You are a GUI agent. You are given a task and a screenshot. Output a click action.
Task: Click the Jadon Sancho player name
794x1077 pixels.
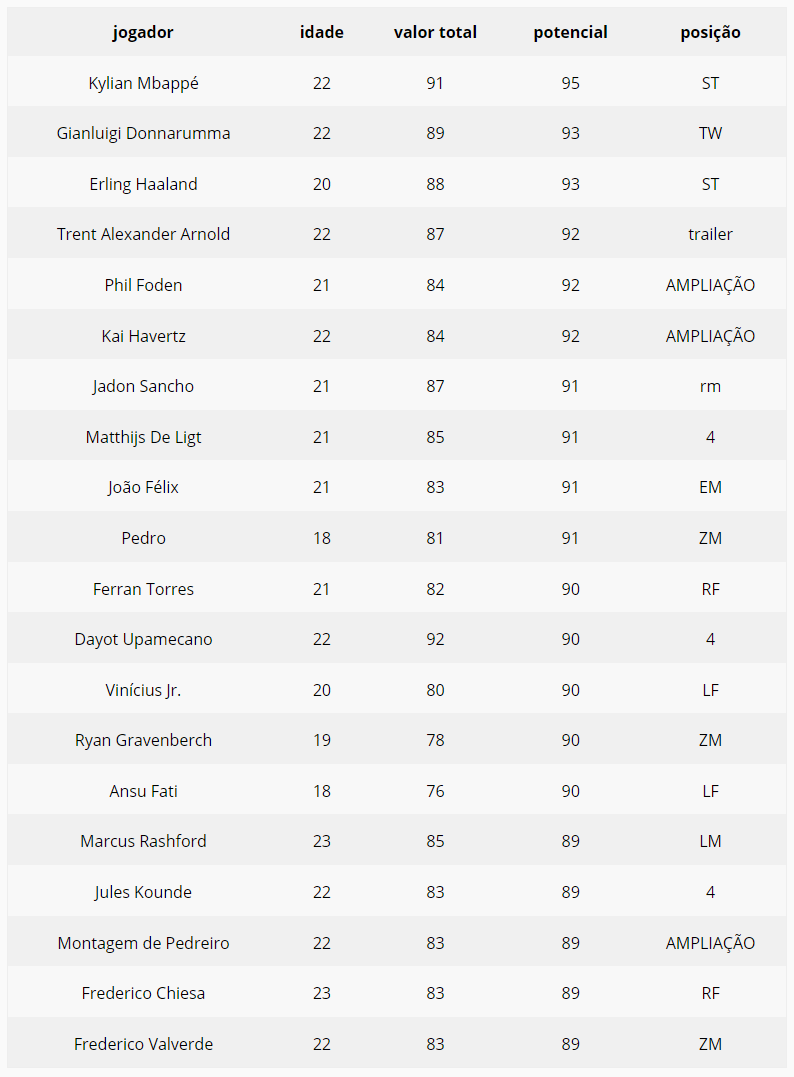[143, 386]
